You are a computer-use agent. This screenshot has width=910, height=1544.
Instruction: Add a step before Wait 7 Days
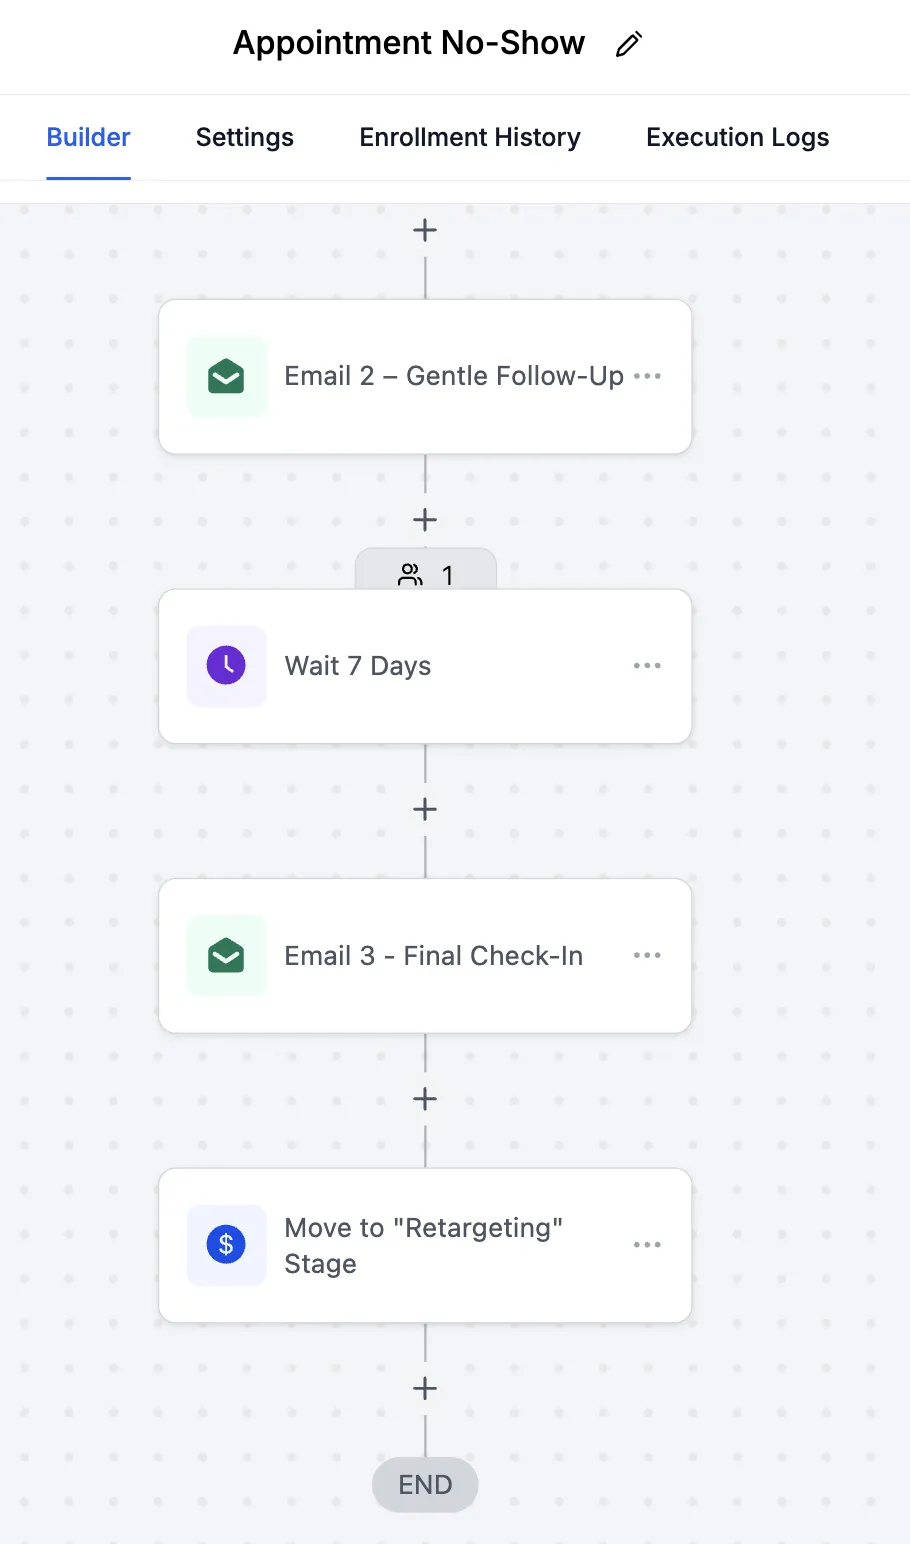(425, 520)
